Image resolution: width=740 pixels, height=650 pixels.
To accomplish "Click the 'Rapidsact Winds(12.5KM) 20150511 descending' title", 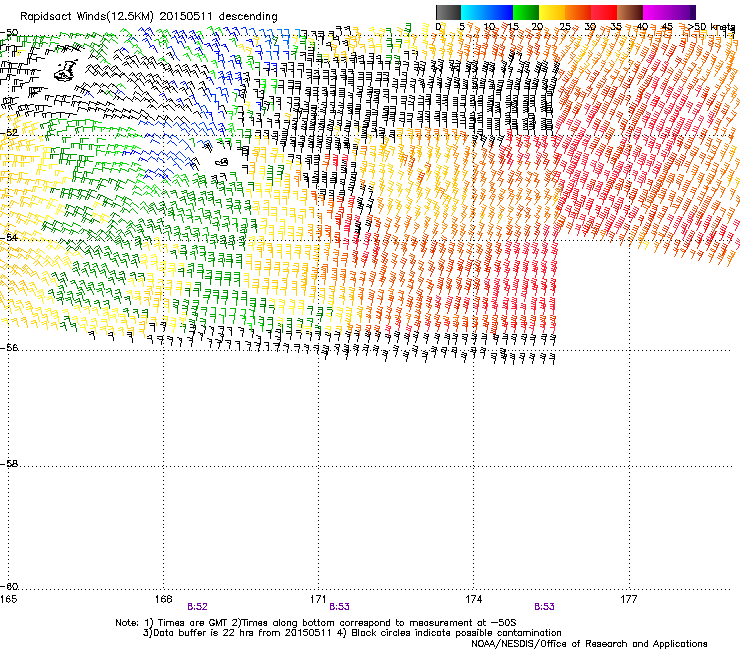I will [149, 16].
